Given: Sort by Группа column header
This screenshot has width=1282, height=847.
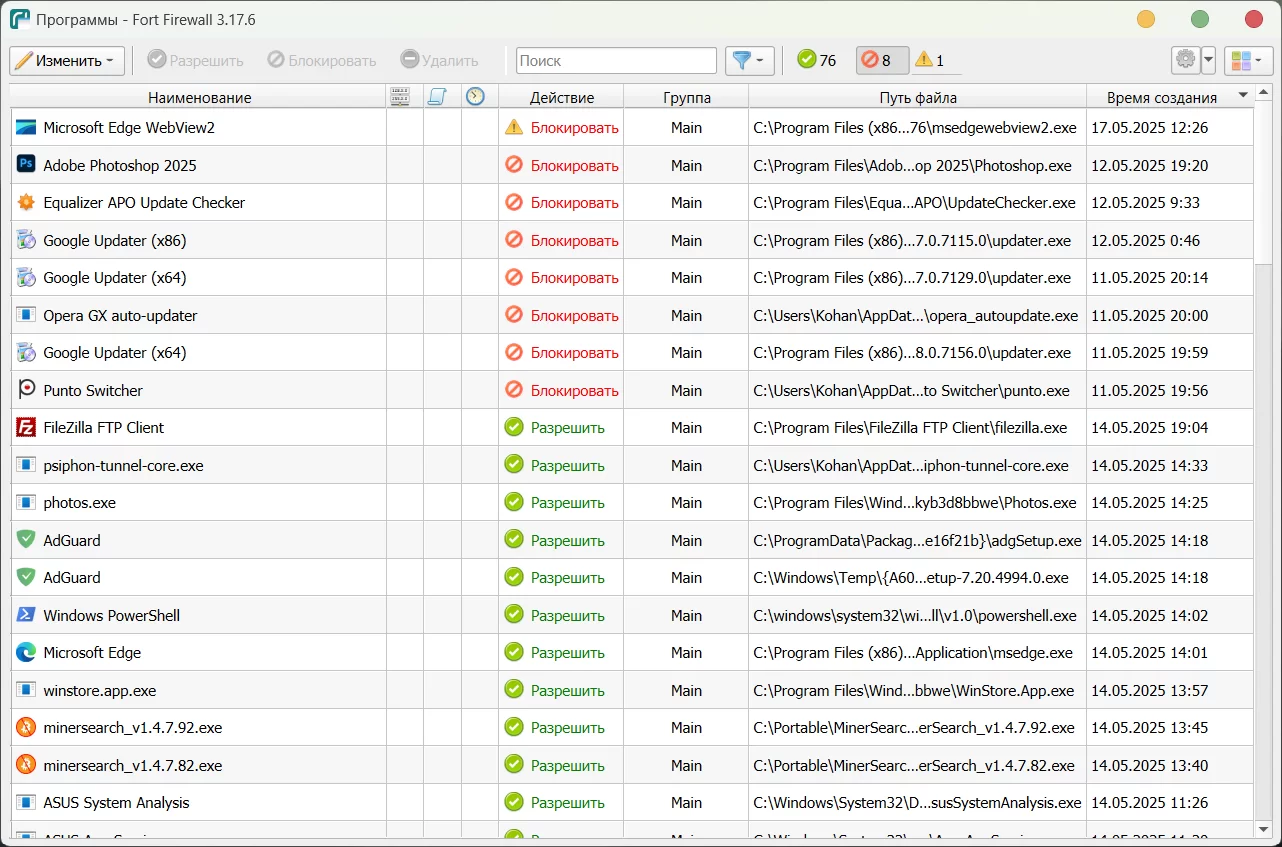Looking at the screenshot, I should point(686,97).
